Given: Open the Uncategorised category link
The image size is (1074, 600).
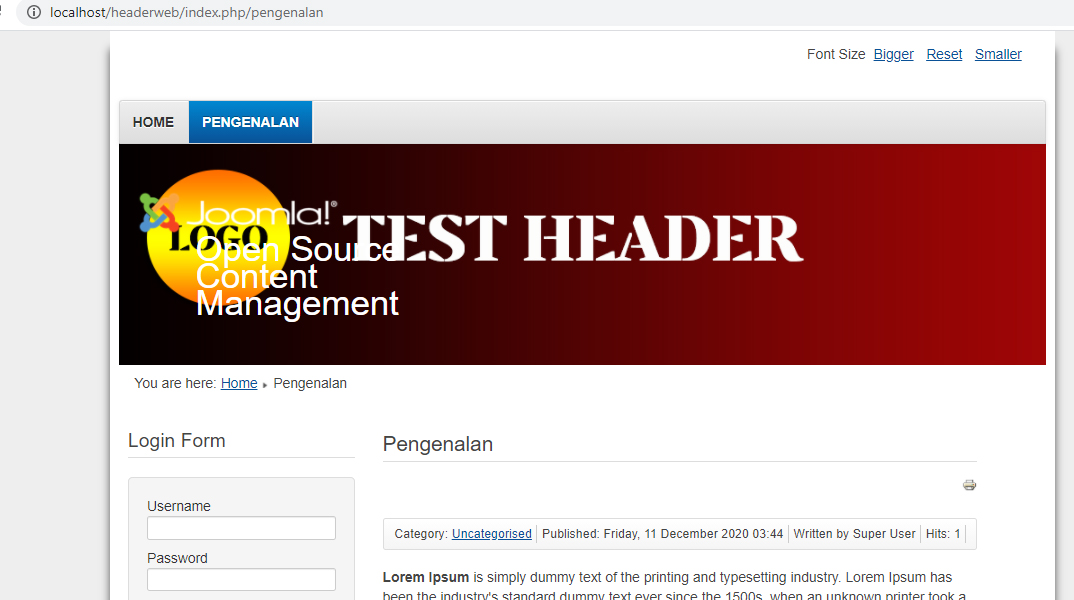Looking at the screenshot, I should pyautogui.click(x=491, y=533).
